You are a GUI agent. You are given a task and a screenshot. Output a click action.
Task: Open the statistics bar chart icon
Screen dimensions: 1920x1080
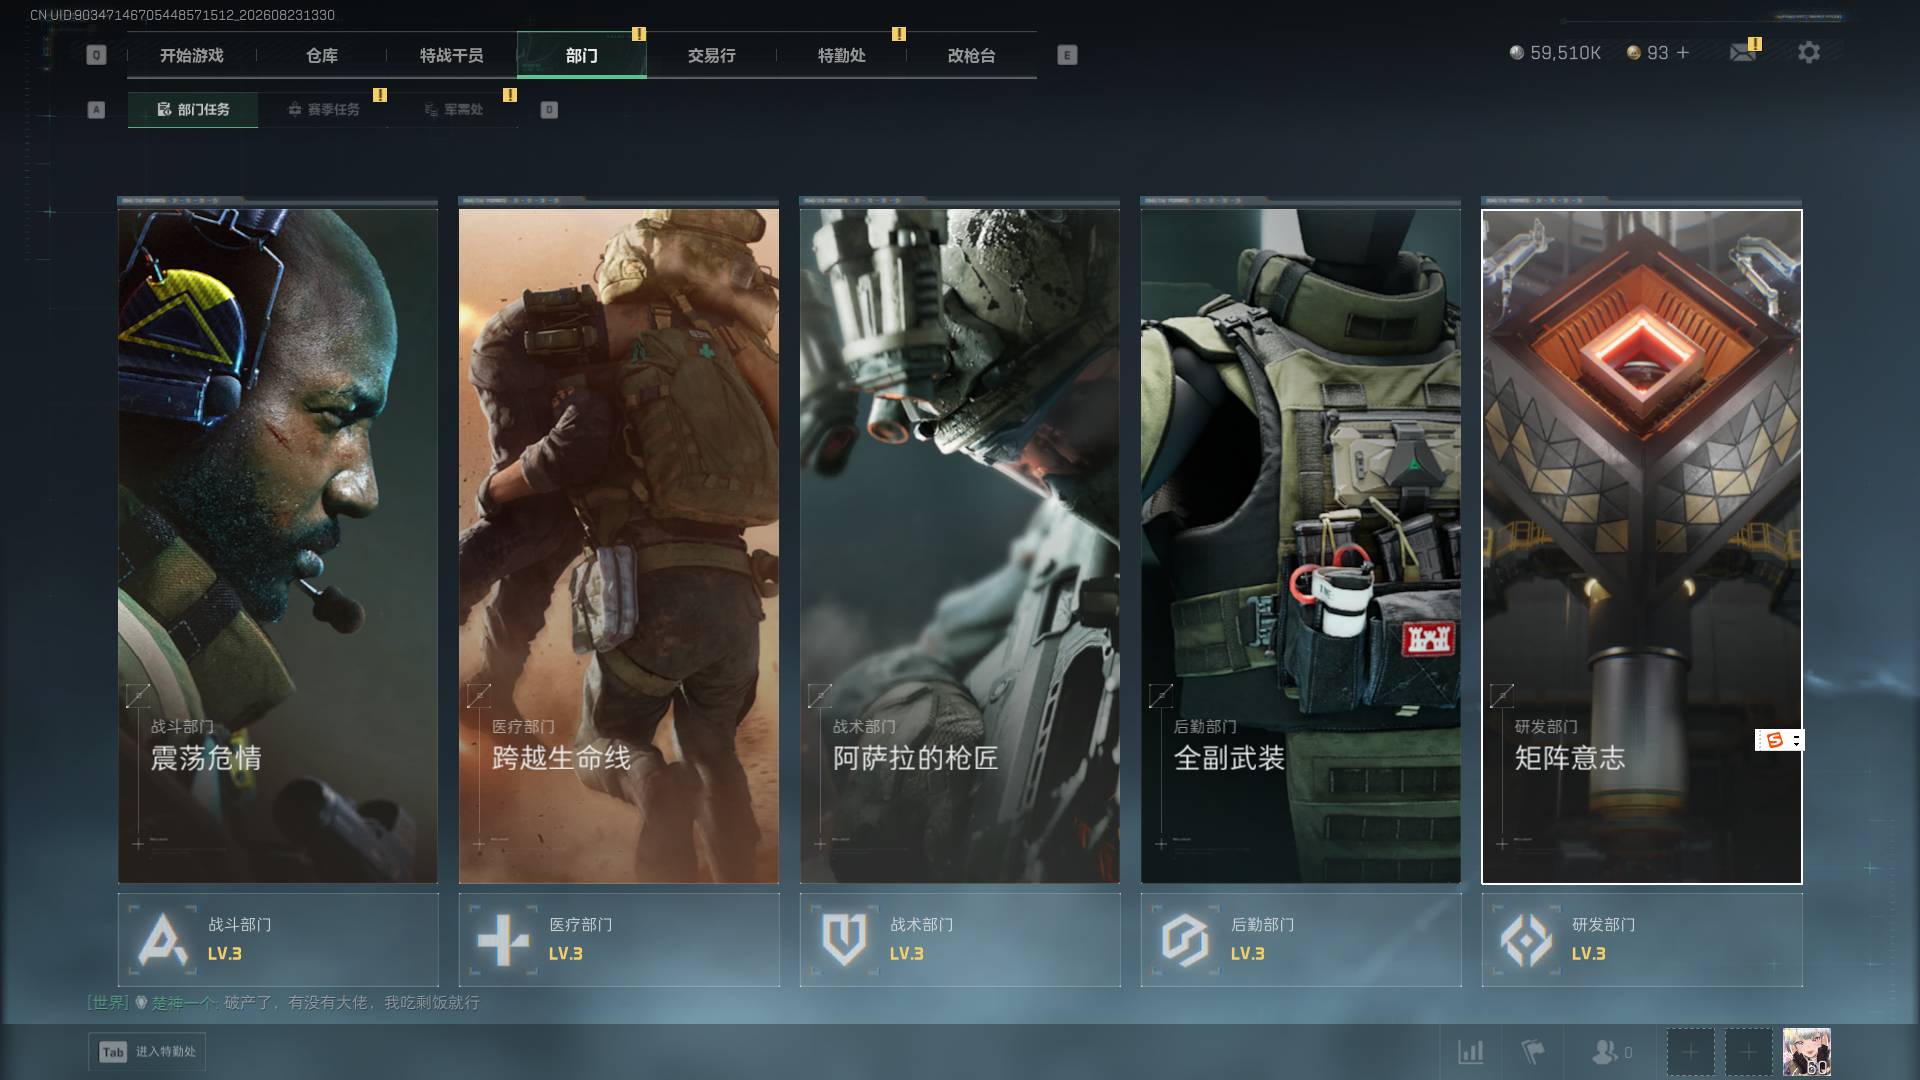(x=1471, y=1052)
